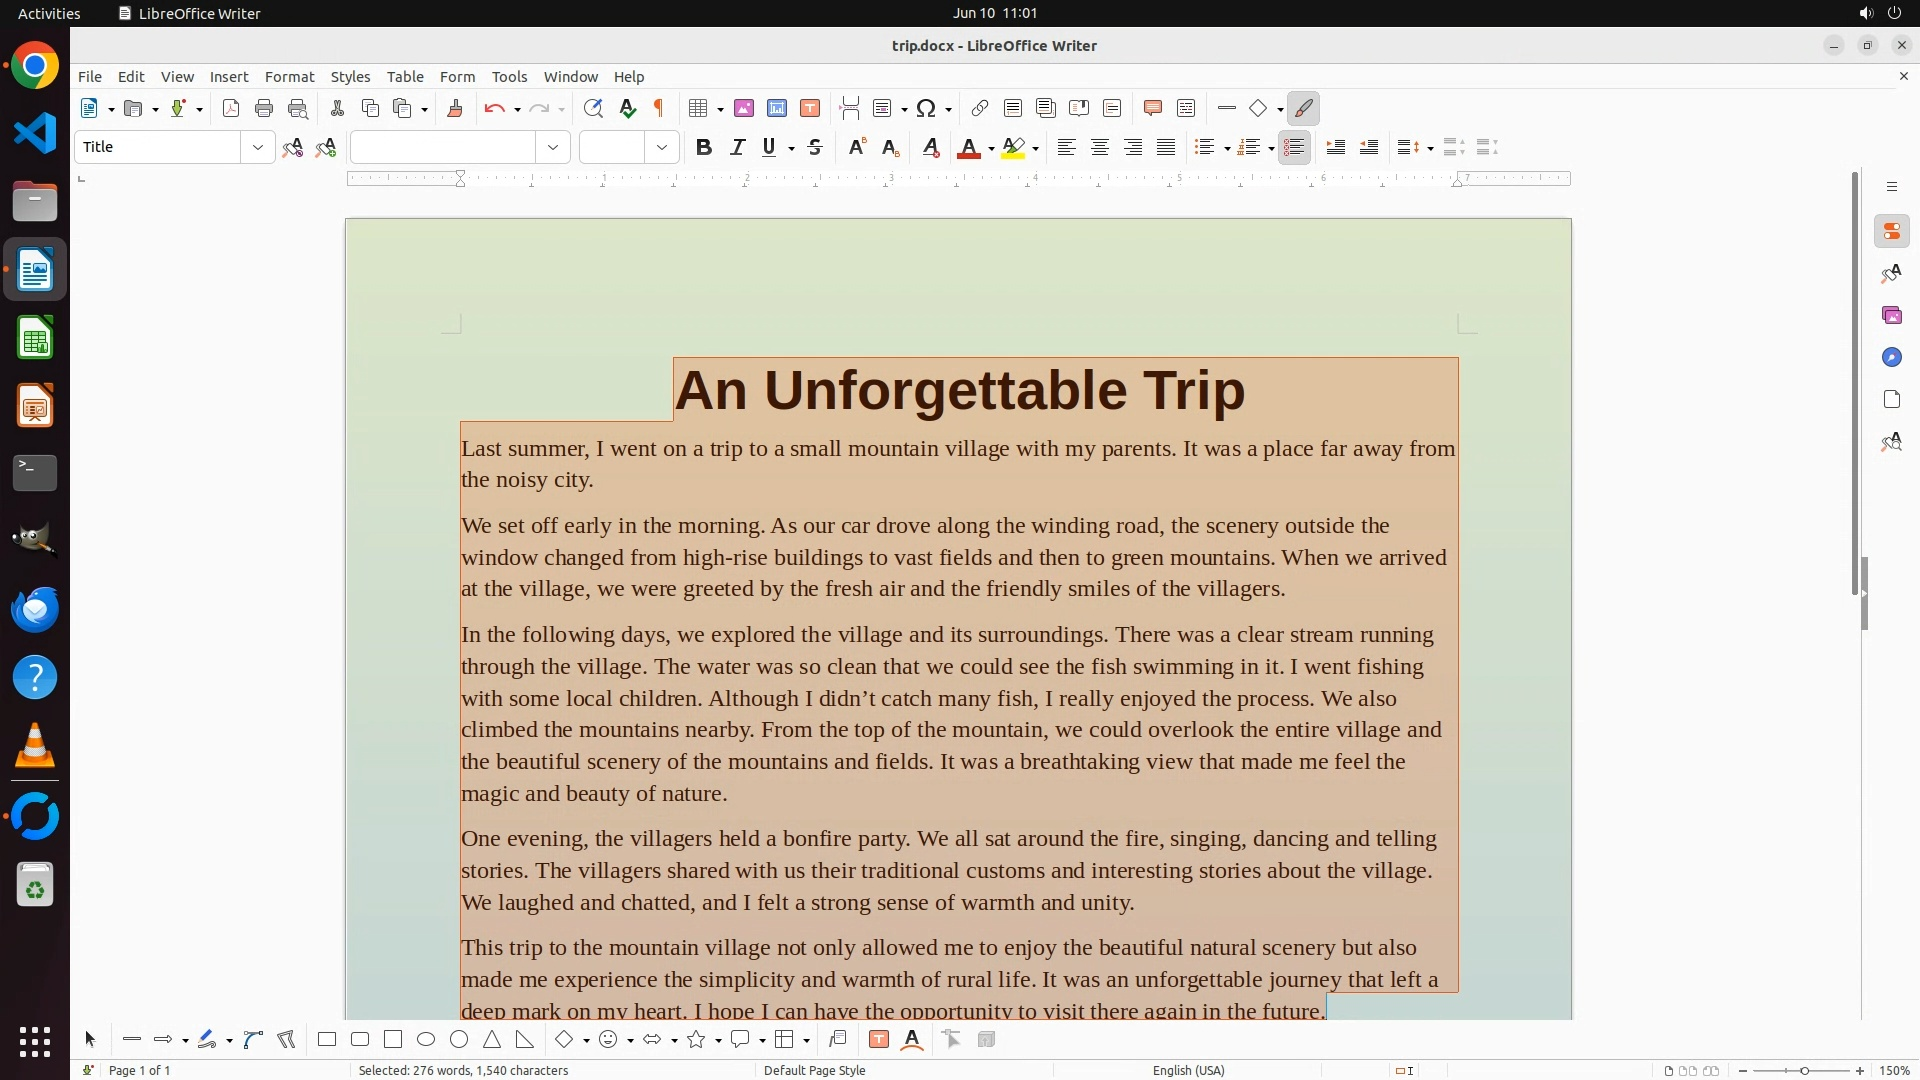The width and height of the screenshot is (1920, 1080).
Task: Click the Clone Formatting paintbrush icon
Action: (455, 109)
